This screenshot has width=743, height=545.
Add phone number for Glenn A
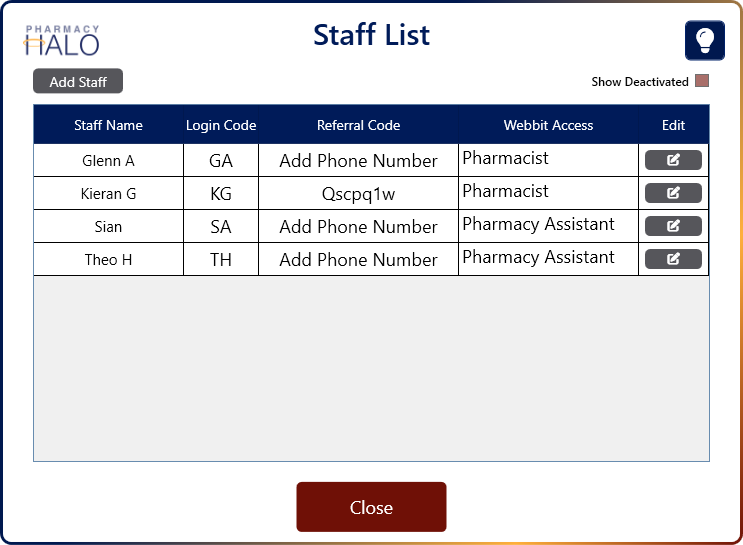click(x=358, y=161)
